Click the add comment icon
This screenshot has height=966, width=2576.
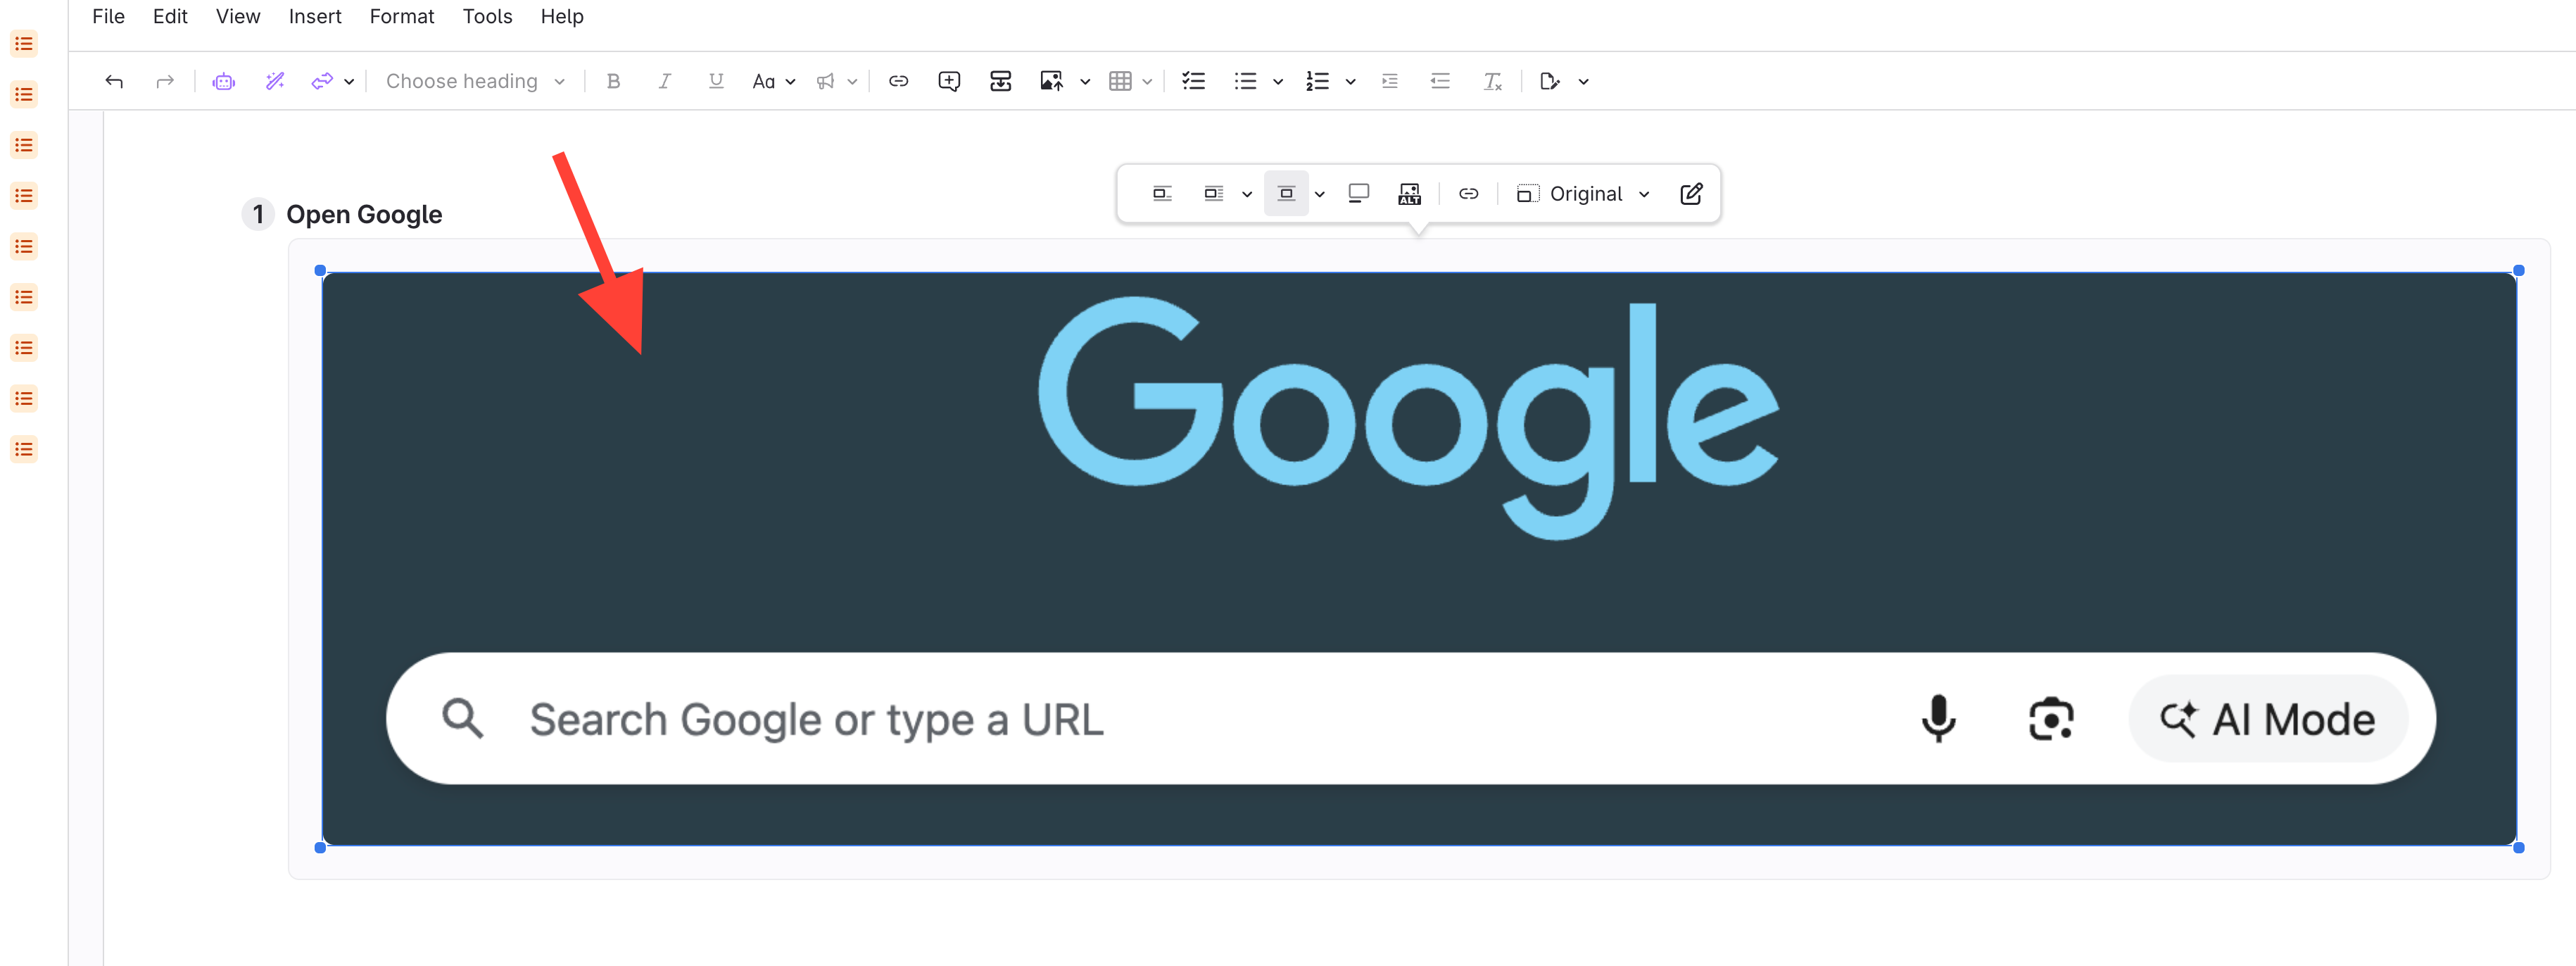(949, 82)
